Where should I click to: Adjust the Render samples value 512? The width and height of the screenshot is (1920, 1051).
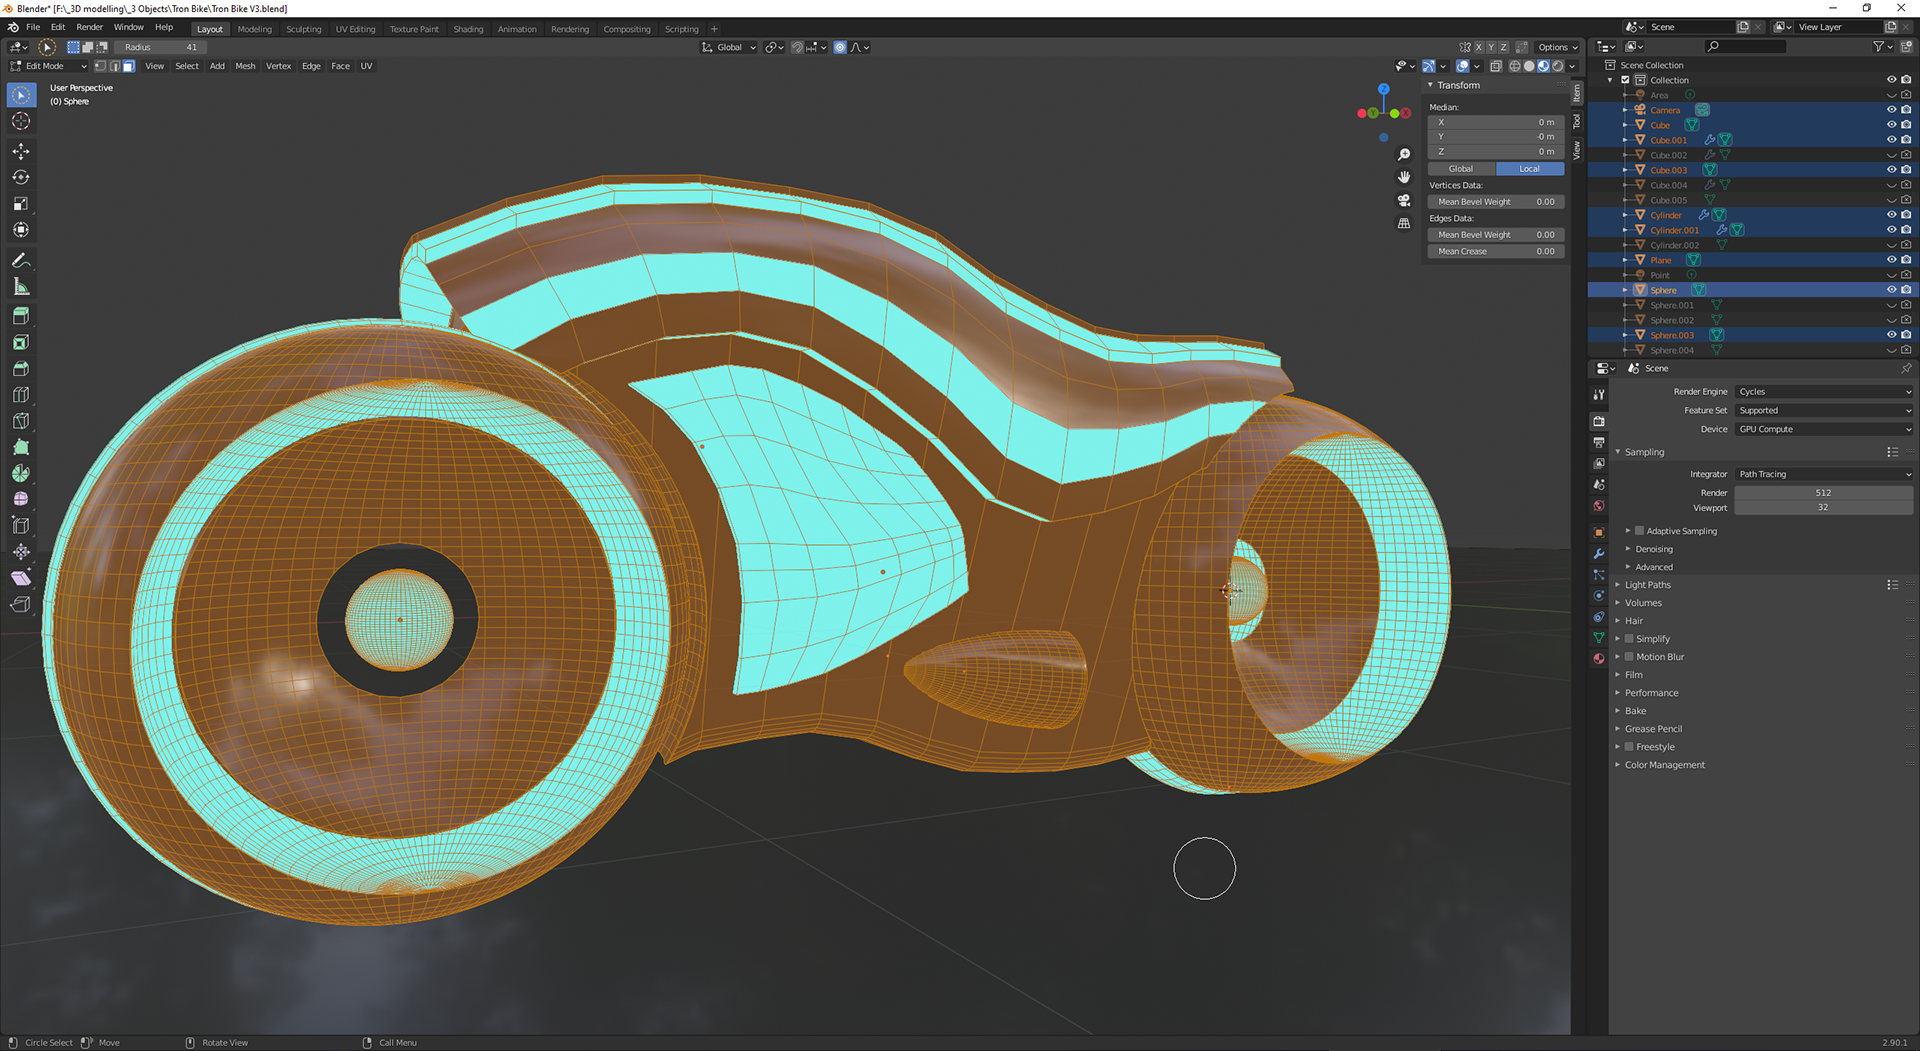(x=1824, y=493)
